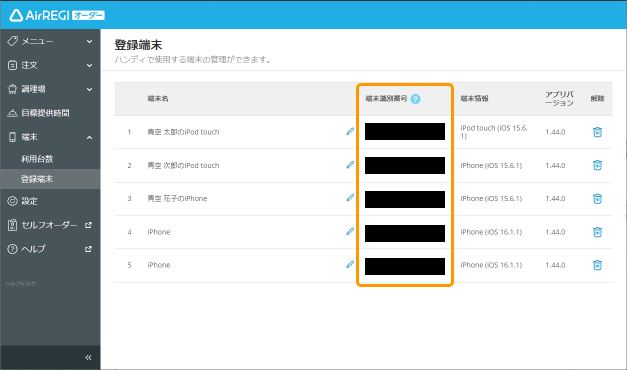
Task: Click device name 青空 太郎のiPod touch
Action: tap(183, 132)
